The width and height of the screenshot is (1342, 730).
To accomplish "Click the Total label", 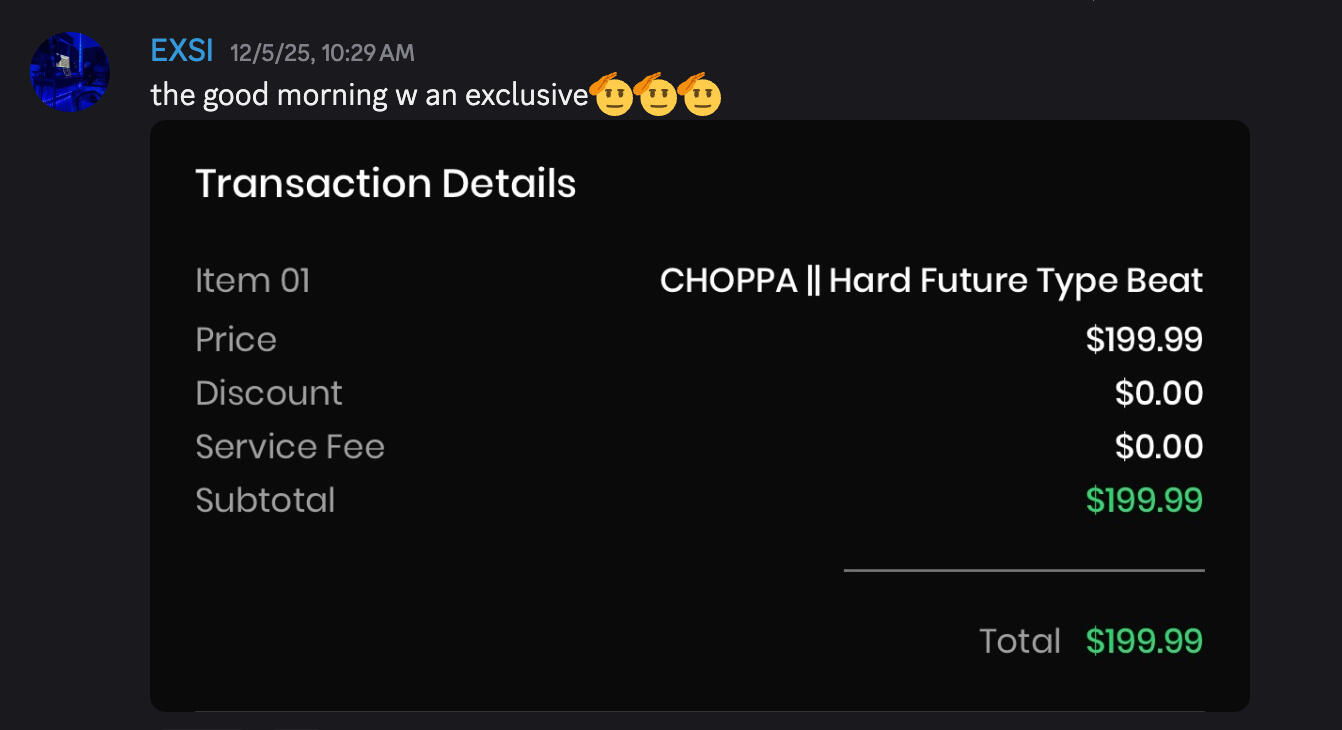I will [1020, 641].
